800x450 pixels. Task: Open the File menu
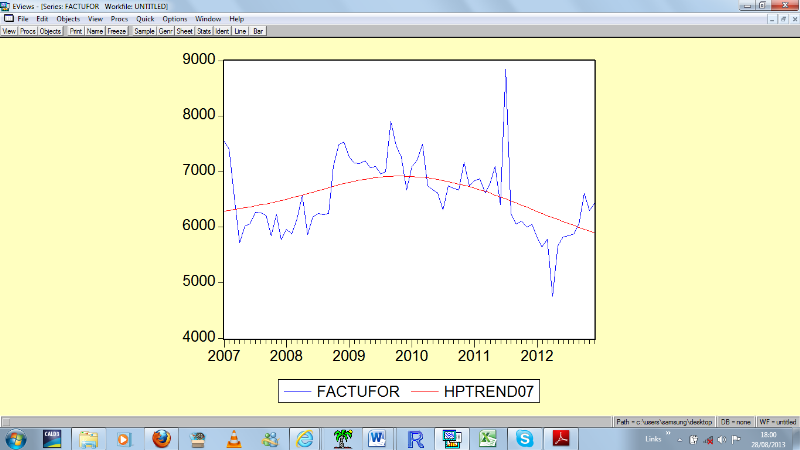(x=23, y=19)
